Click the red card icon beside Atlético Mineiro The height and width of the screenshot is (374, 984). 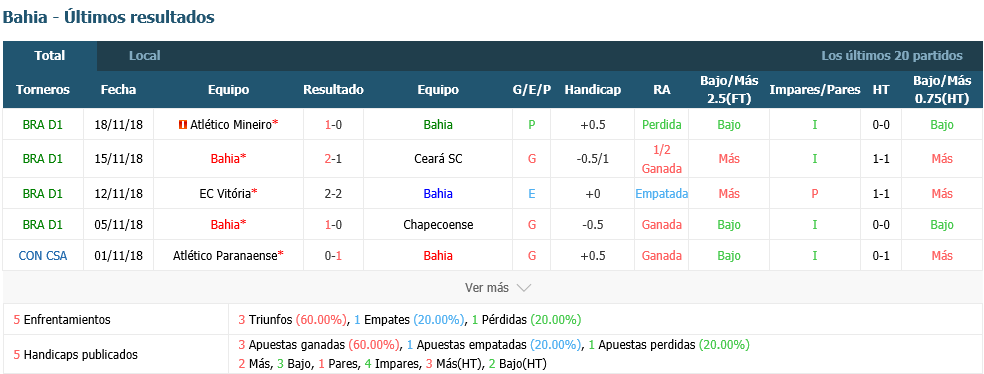pyautogui.click(x=183, y=125)
